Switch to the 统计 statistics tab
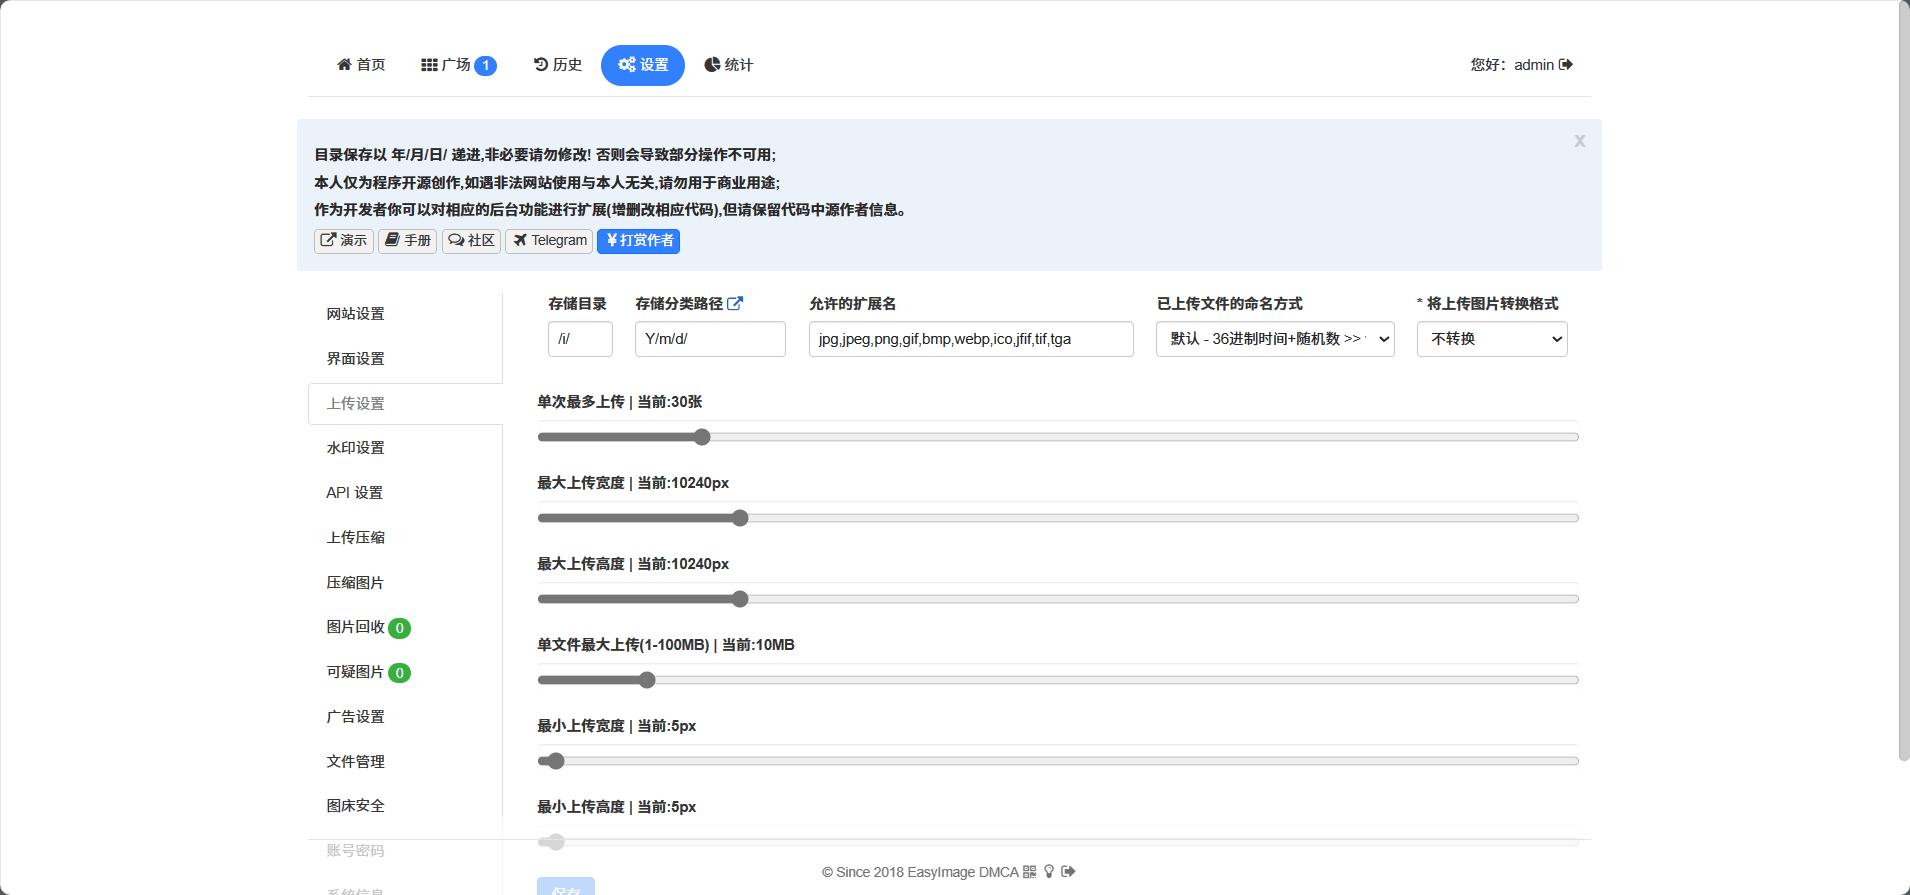 pyautogui.click(x=728, y=65)
